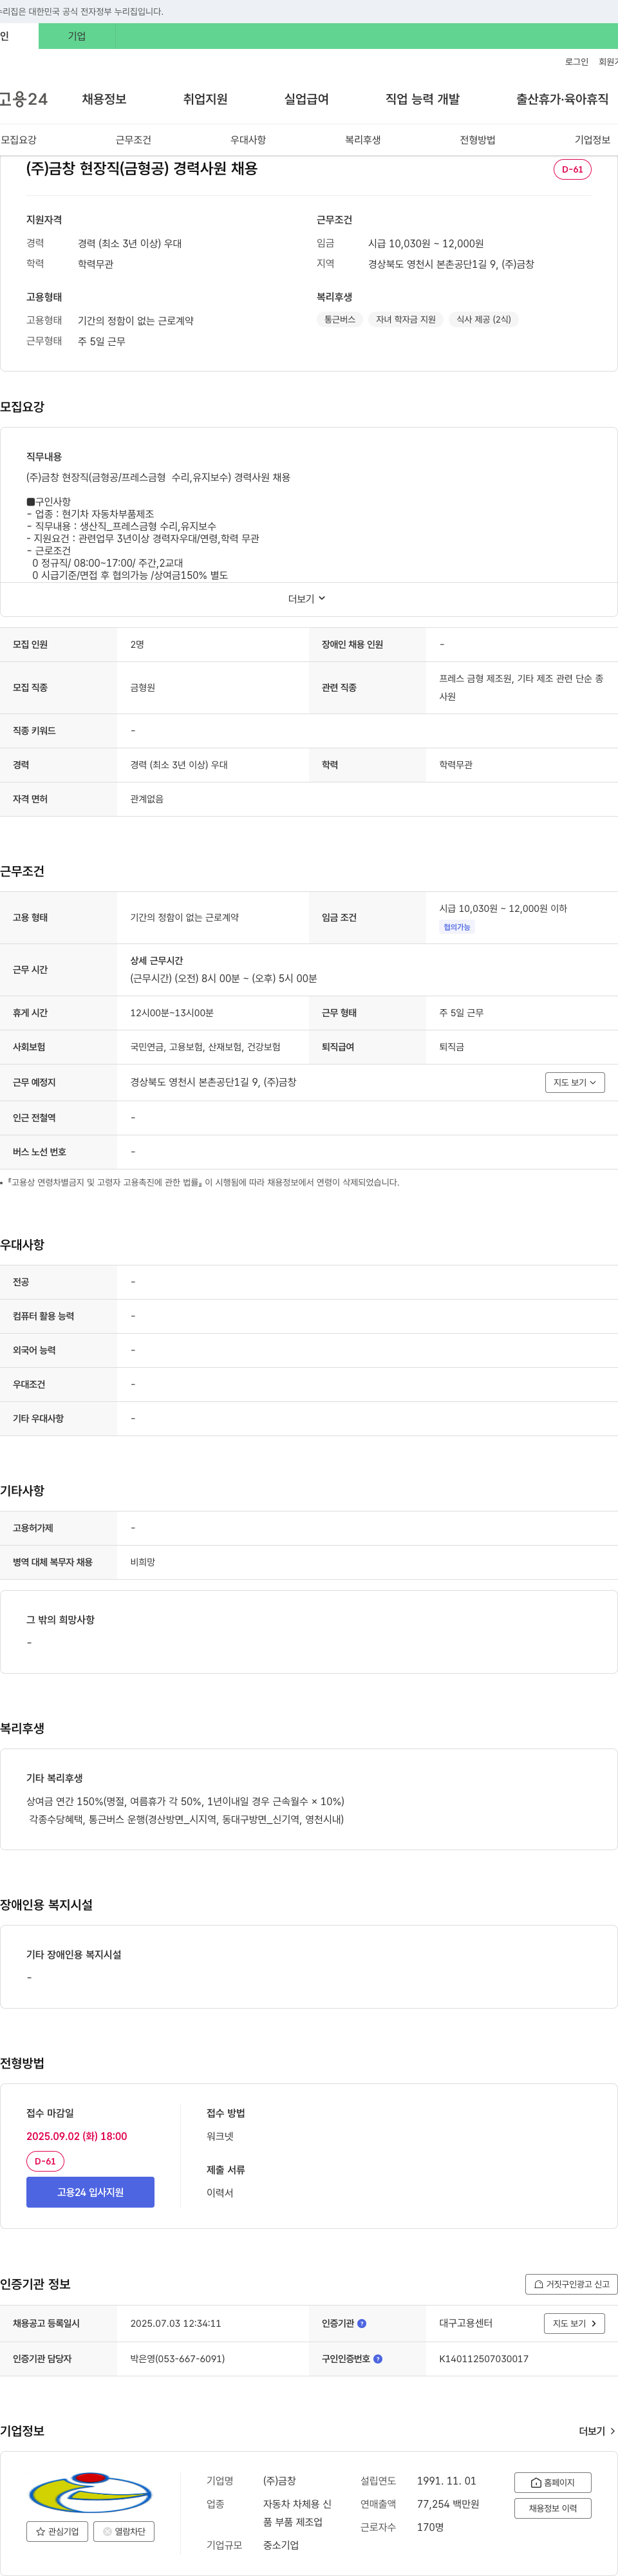The height and width of the screenshot is (2576, 618).
Task: Jump to the 모집요강 section tab
Action: tap(19, 140)
